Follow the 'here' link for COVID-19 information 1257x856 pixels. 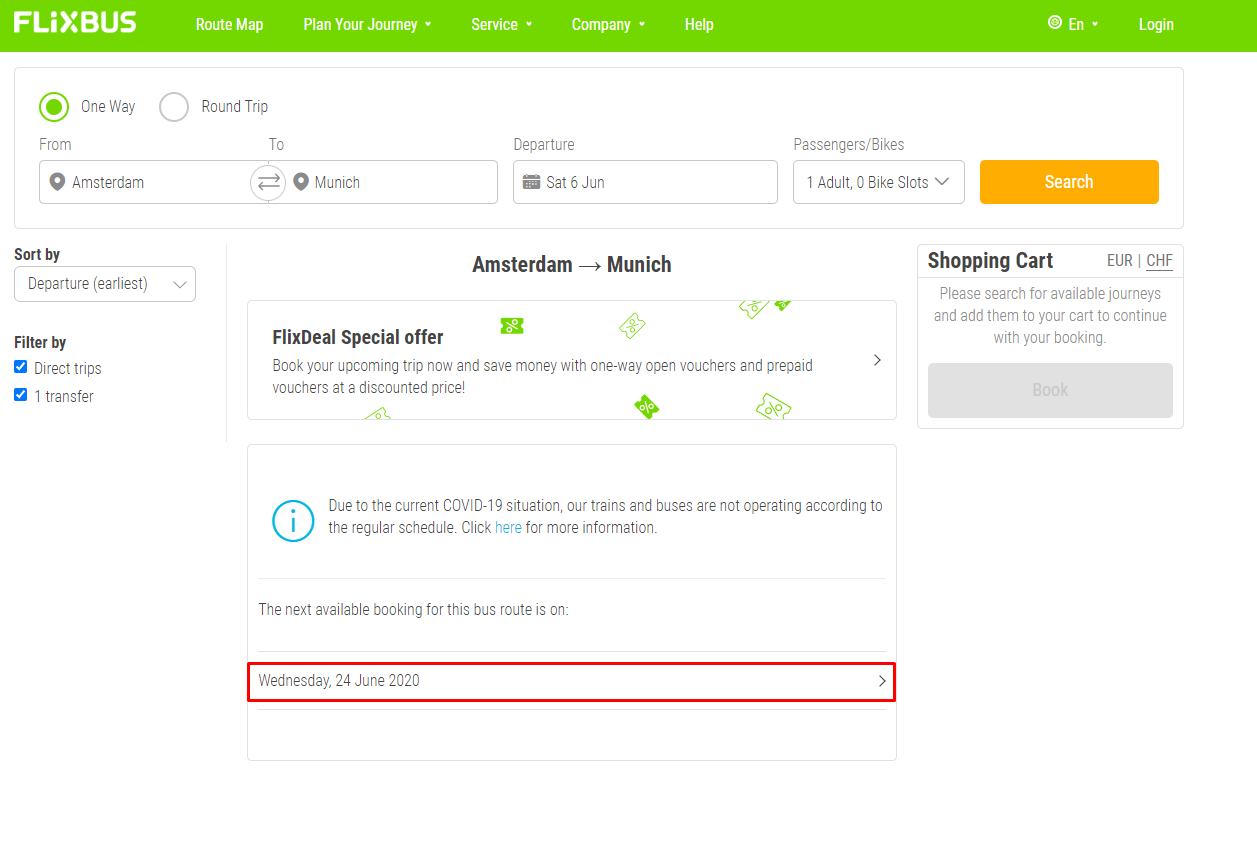[x=508, y=528]
